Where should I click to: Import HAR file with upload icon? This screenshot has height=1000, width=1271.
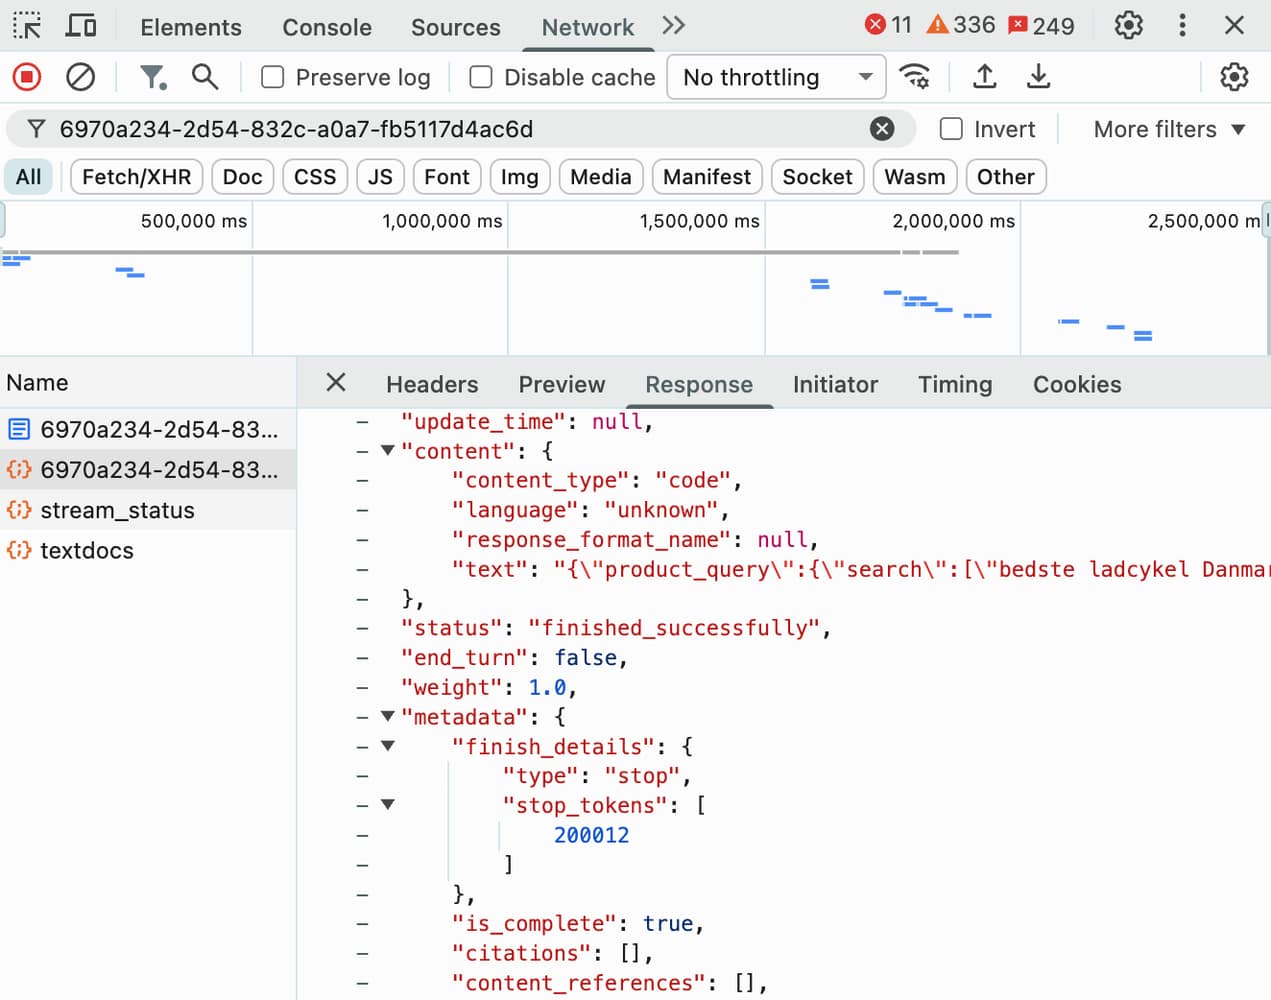click(985, 77)
